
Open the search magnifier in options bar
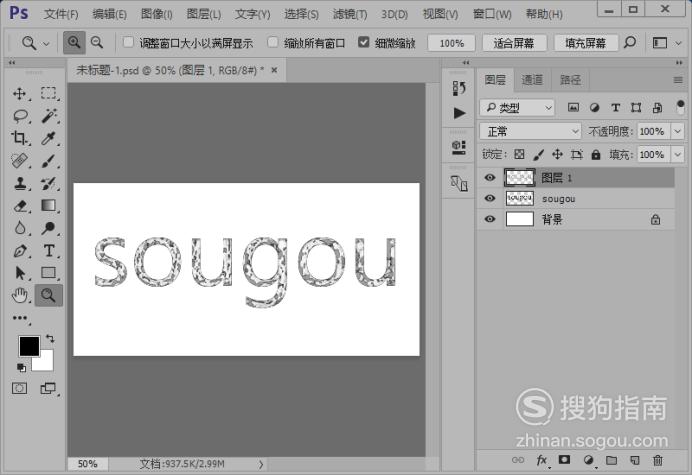[630, 43]
